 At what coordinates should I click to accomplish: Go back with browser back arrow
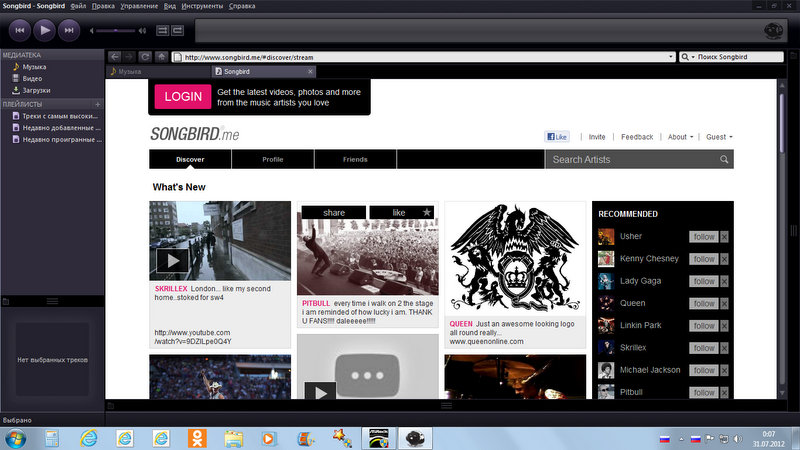[114, 57]
